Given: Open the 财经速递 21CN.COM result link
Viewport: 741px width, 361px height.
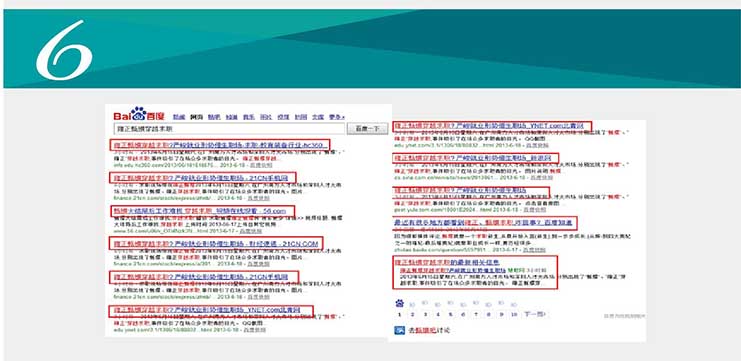Looking at the screenshot, I should point(216,243).
